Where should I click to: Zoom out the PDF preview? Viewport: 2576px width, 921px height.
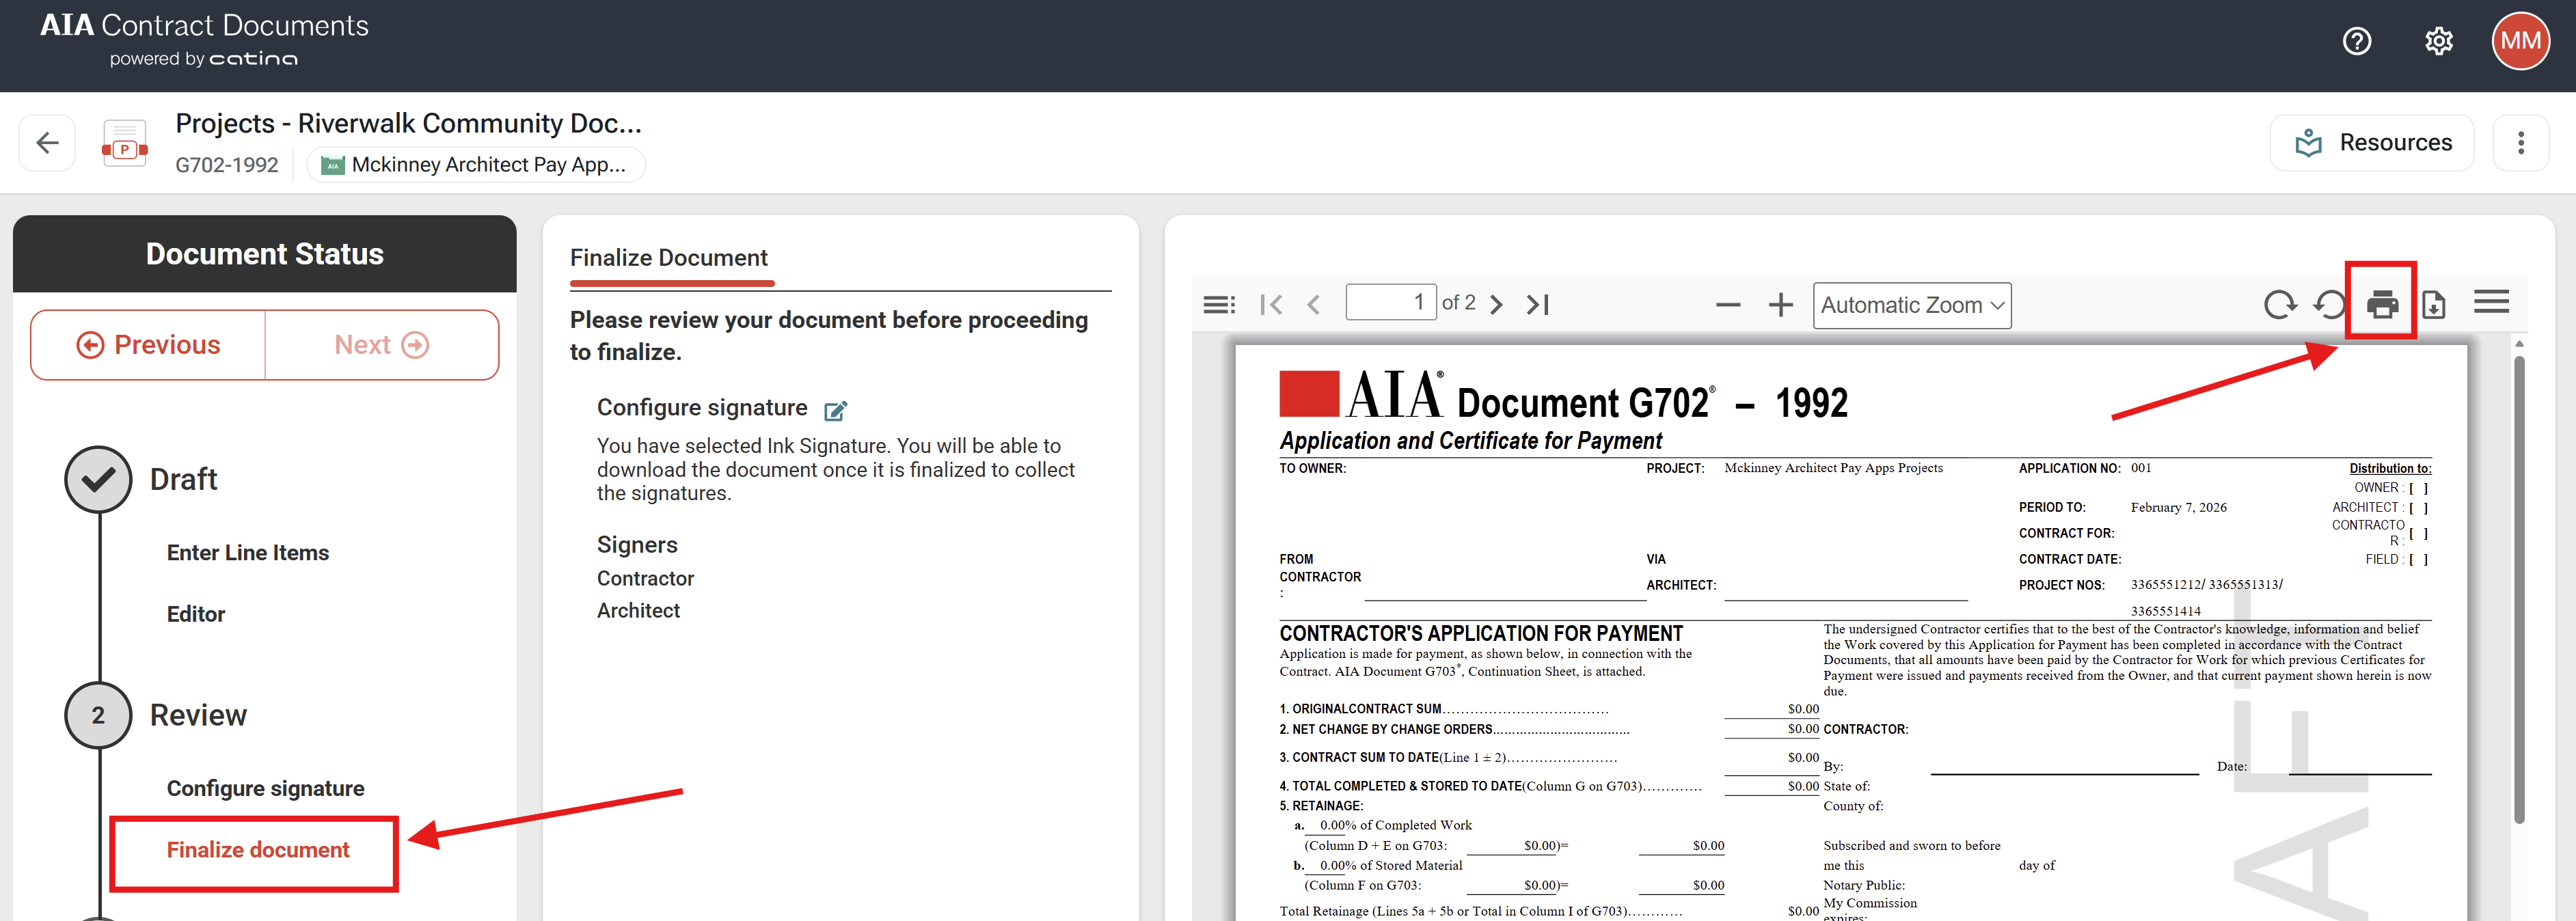pos(1728,305)
